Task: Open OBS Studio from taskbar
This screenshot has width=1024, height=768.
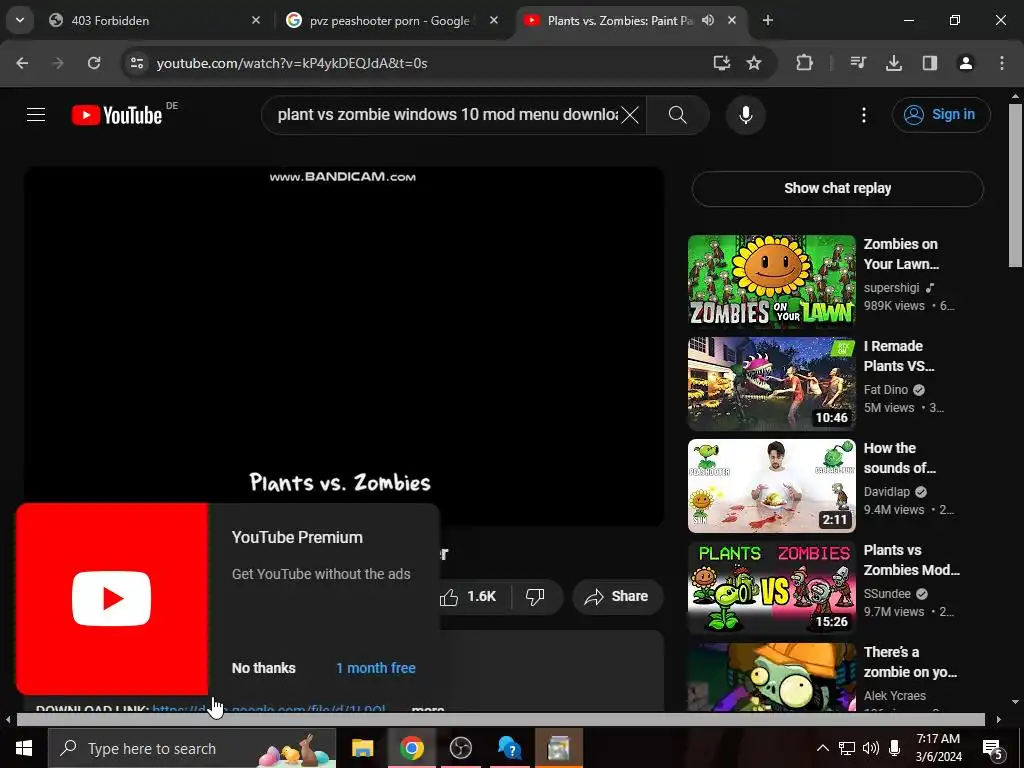Action: click(x=460, y=748)
